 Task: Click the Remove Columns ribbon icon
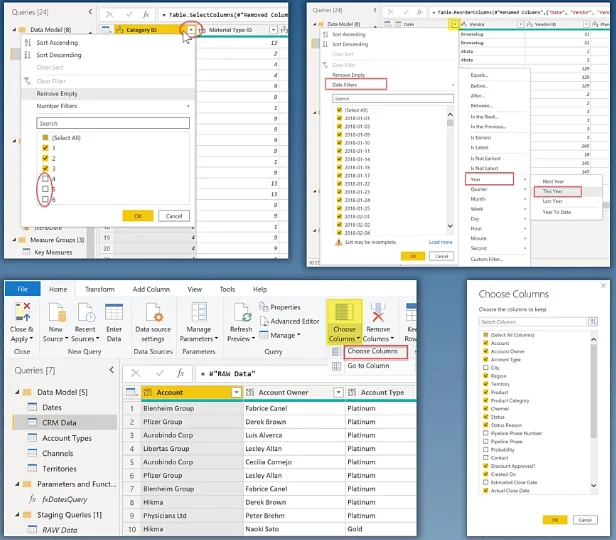coord(378,313)
